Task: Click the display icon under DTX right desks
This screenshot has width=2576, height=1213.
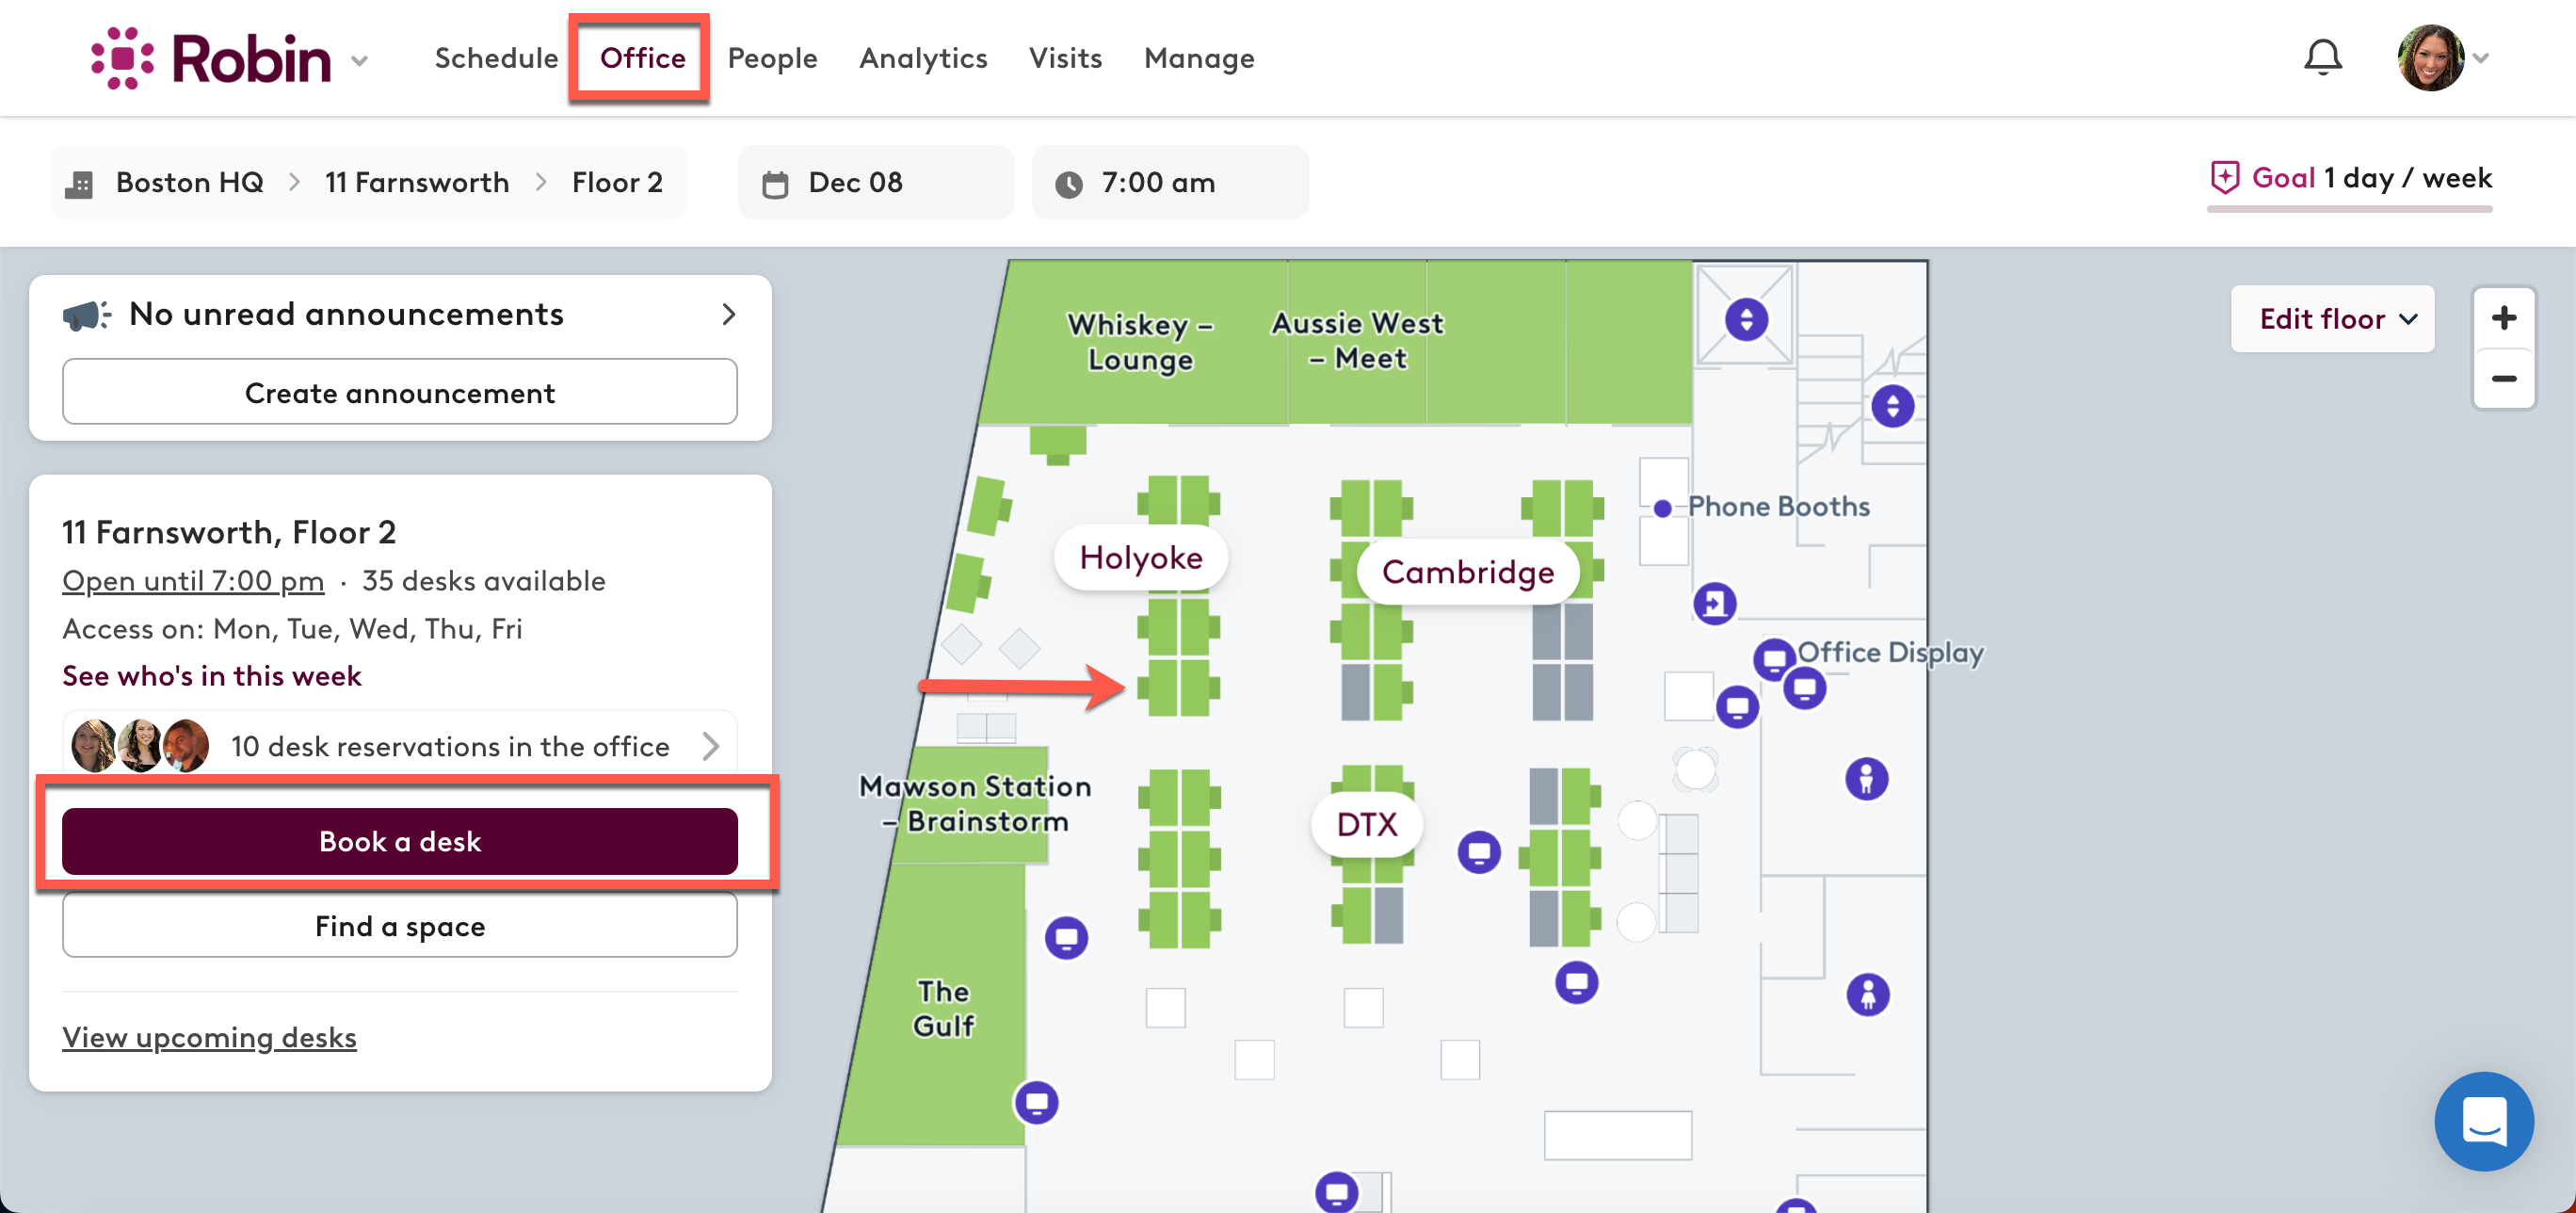Action: tap(1576, 982)
